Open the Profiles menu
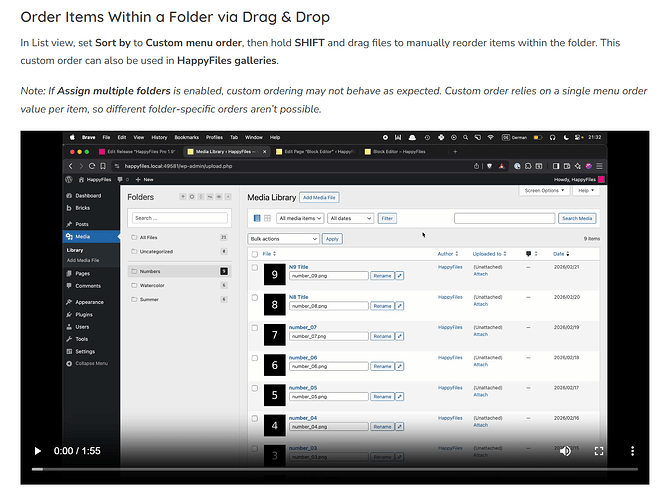This screenshot has width=669, height=500. click(214, 137)
